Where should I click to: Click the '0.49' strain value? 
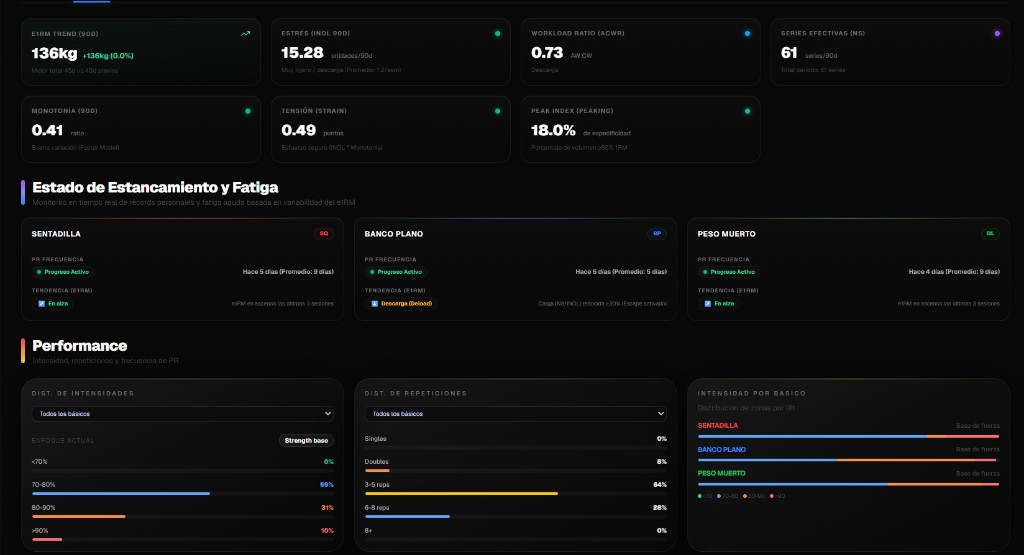pyautogui.click(x=298, y=131)
